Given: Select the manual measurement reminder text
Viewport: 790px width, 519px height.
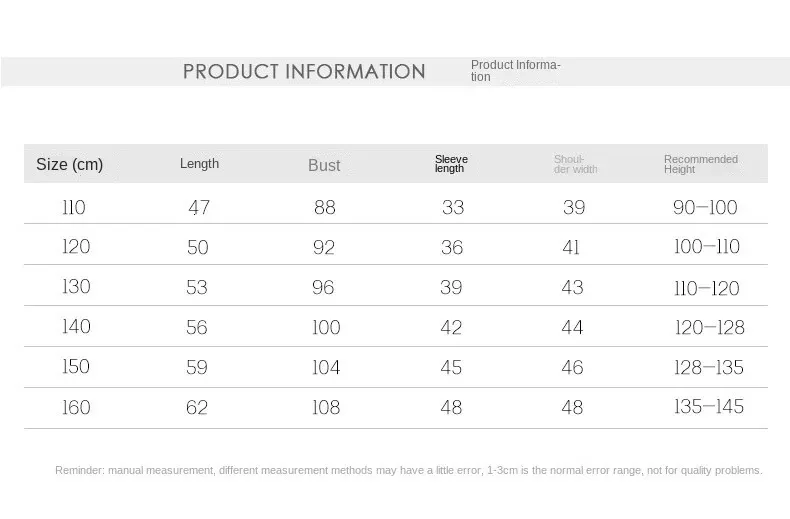Looking at the screenshot, I should pos(409,471).
